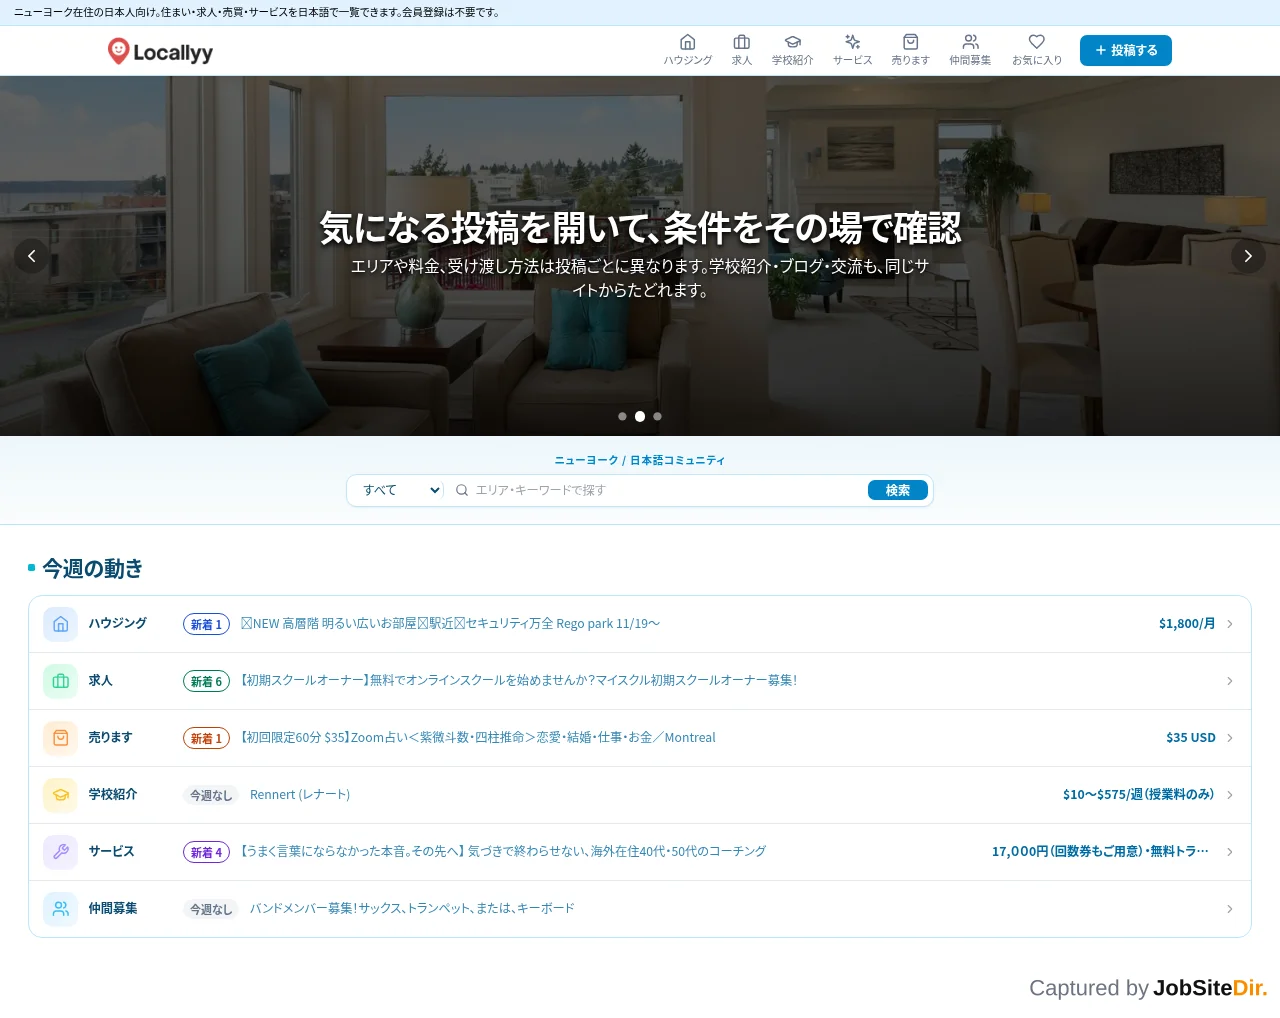Open 売ります shopping bag icon in navigation
The image size is (1280, 1018).
coord(910,42)
